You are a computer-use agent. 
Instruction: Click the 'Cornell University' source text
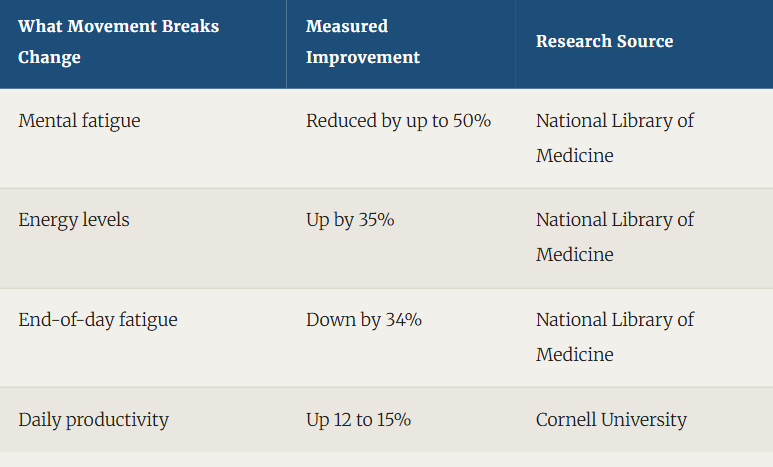point(611,420)
